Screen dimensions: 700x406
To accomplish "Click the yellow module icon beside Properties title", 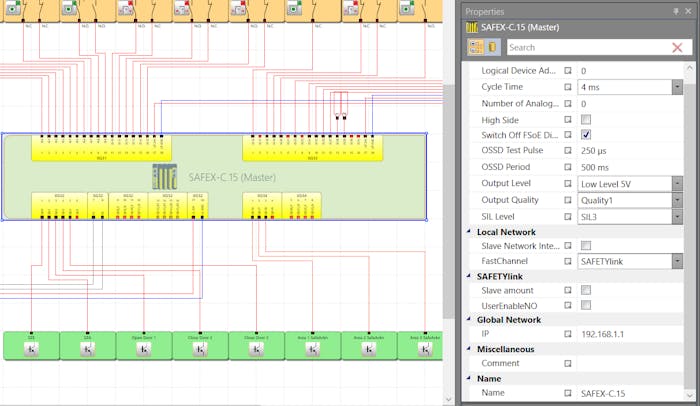I will click(x=472, y=28).
